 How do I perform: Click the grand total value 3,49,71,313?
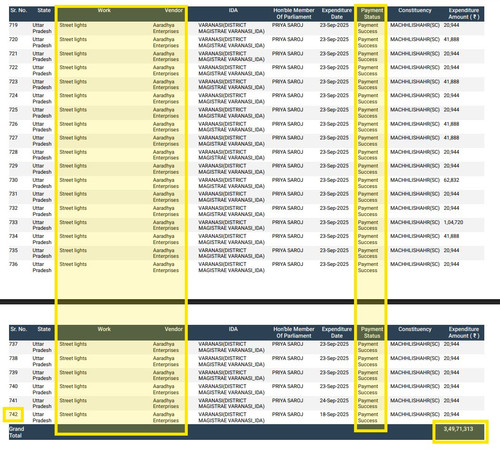(x=458, y=429)
